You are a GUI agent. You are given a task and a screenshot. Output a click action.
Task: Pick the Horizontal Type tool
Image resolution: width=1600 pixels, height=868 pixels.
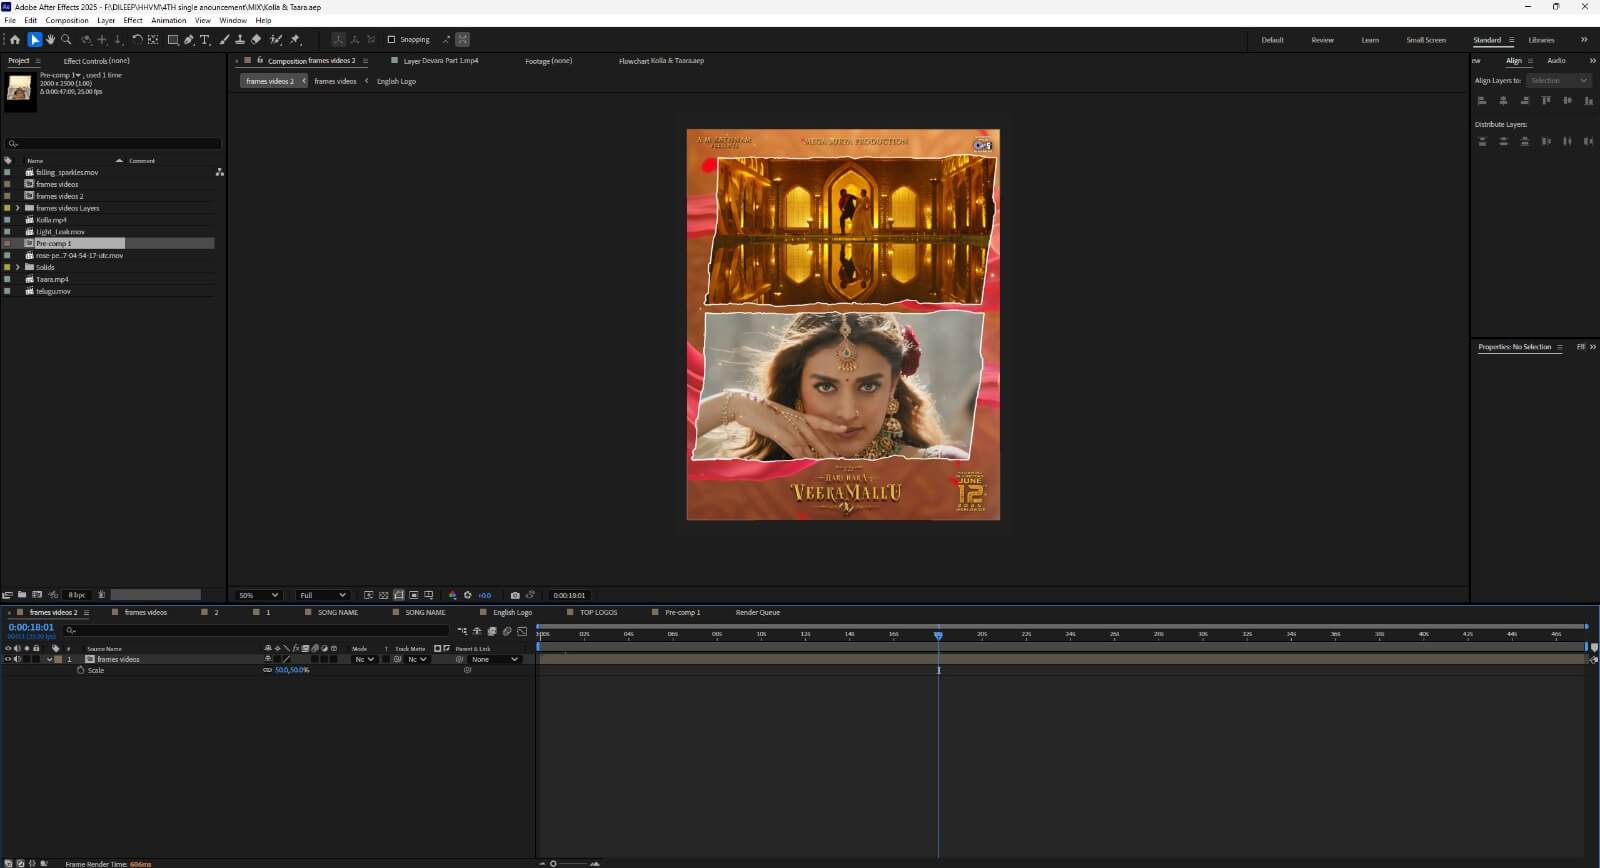tap(205, 40)
